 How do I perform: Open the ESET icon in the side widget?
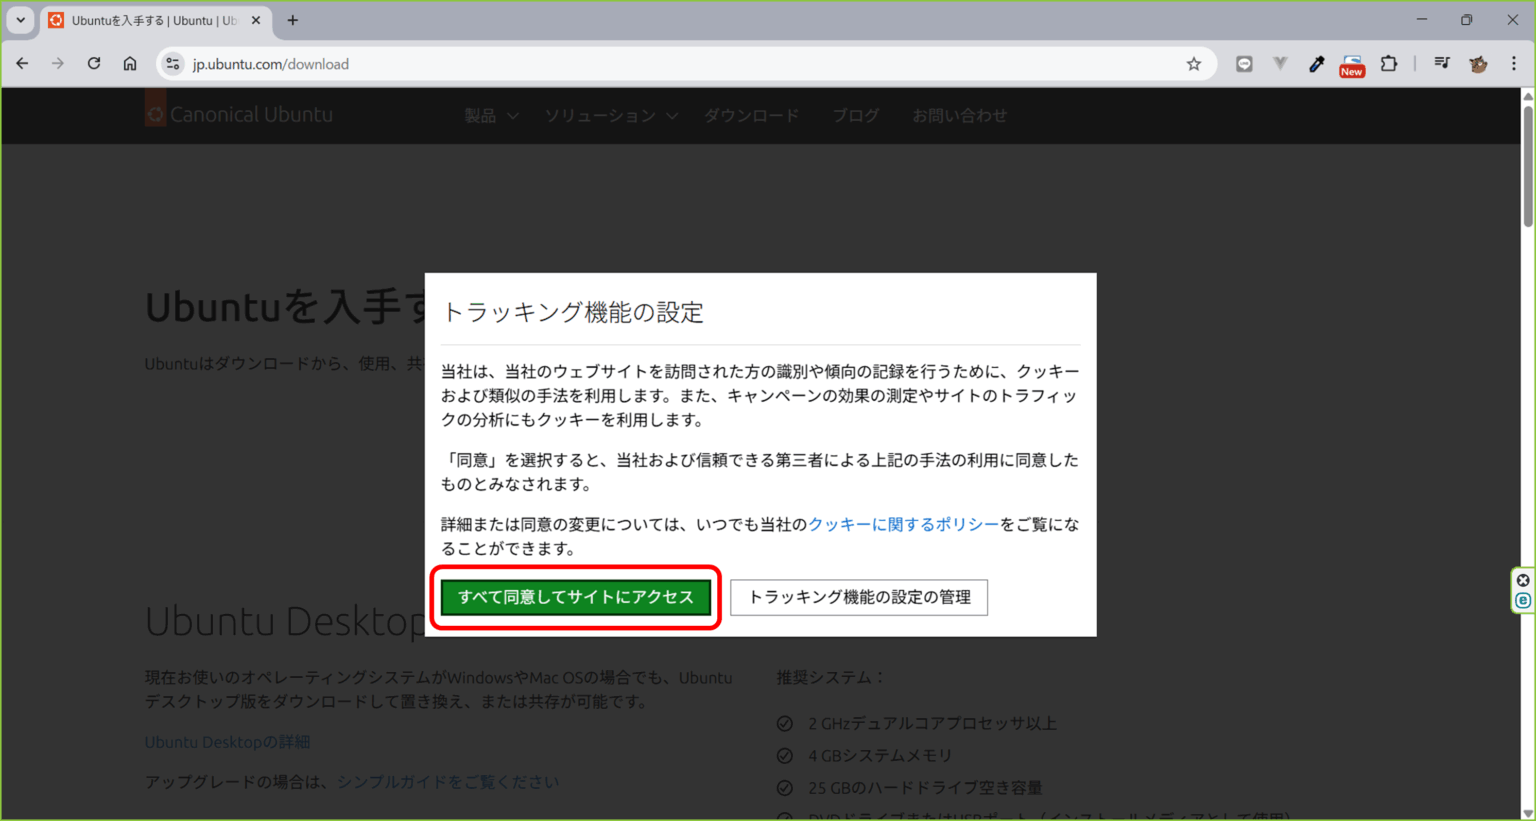(1521, 601)
